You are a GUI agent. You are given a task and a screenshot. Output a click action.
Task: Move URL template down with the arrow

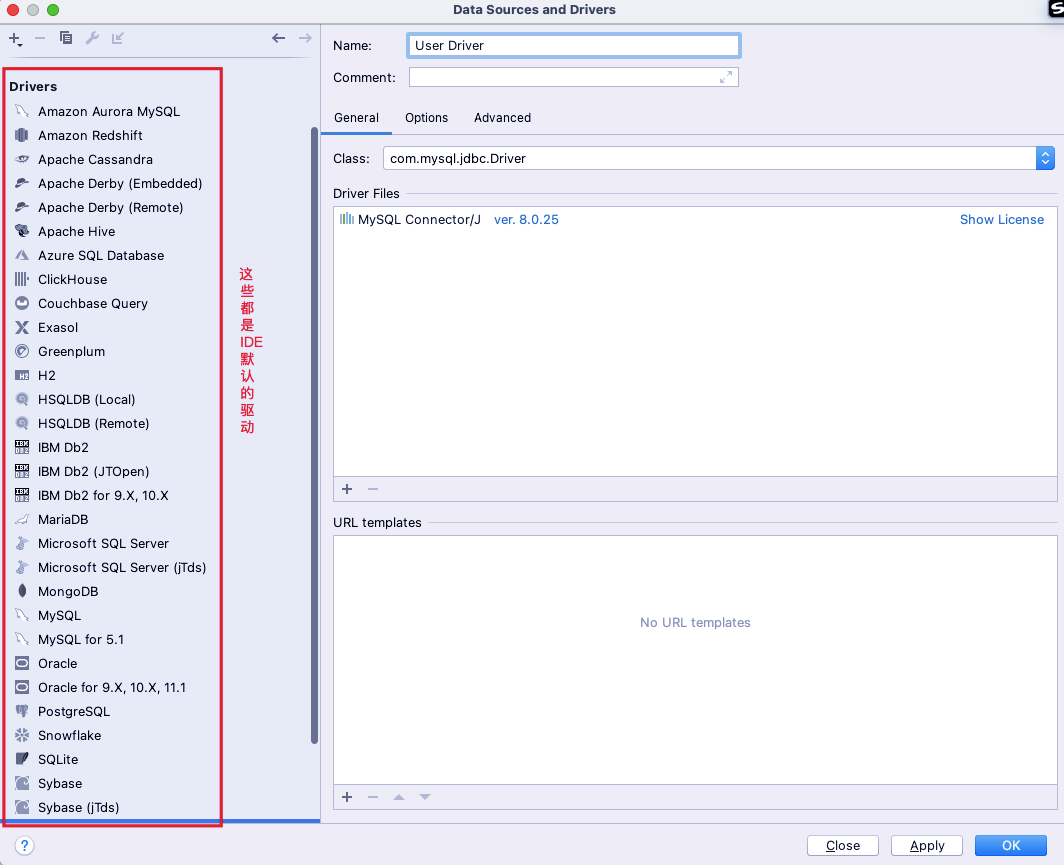425,797
